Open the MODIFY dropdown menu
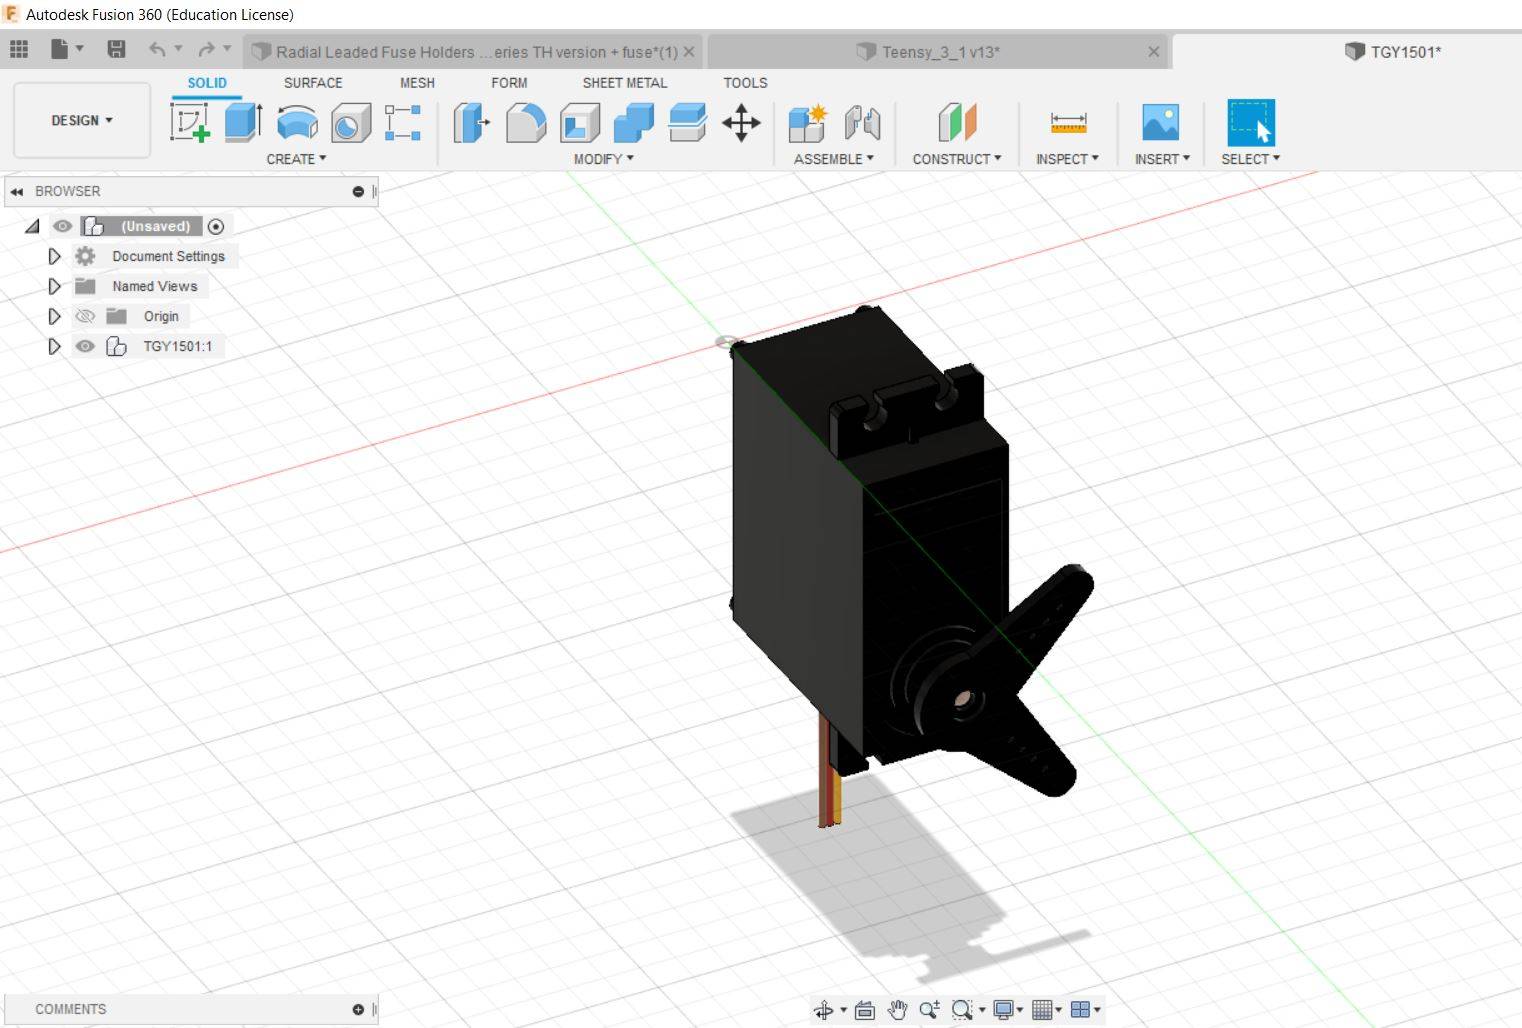 [x=603, y=159]
